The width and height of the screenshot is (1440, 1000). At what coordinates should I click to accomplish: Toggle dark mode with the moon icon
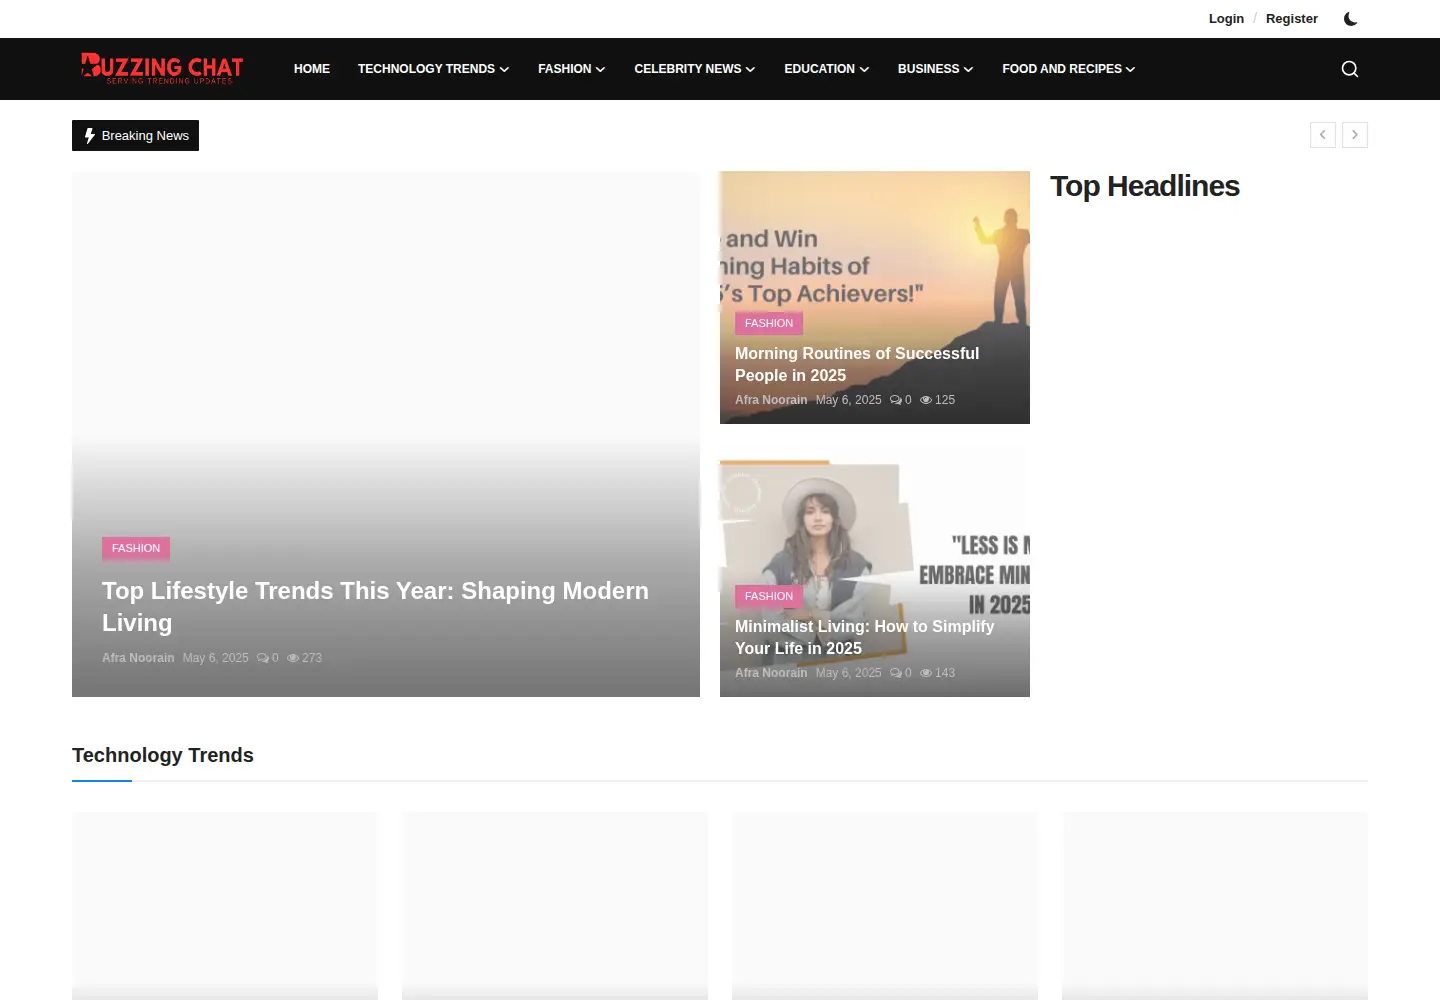coord(1350,19)
